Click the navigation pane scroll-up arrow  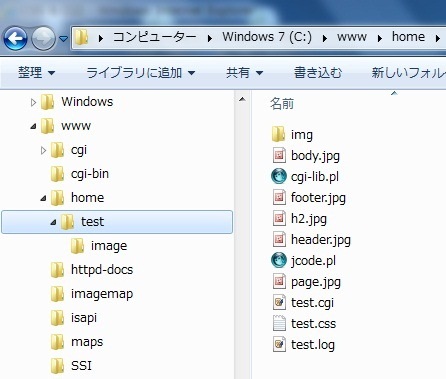(242, 99)
